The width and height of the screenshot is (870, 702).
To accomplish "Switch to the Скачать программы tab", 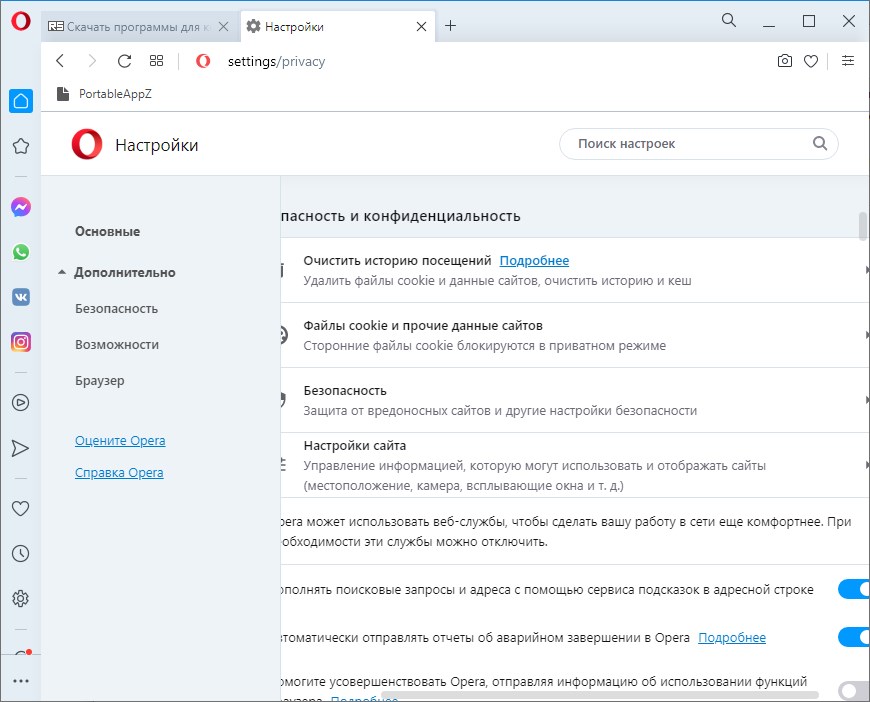I will pyautogui.click(x=140, y=26).
